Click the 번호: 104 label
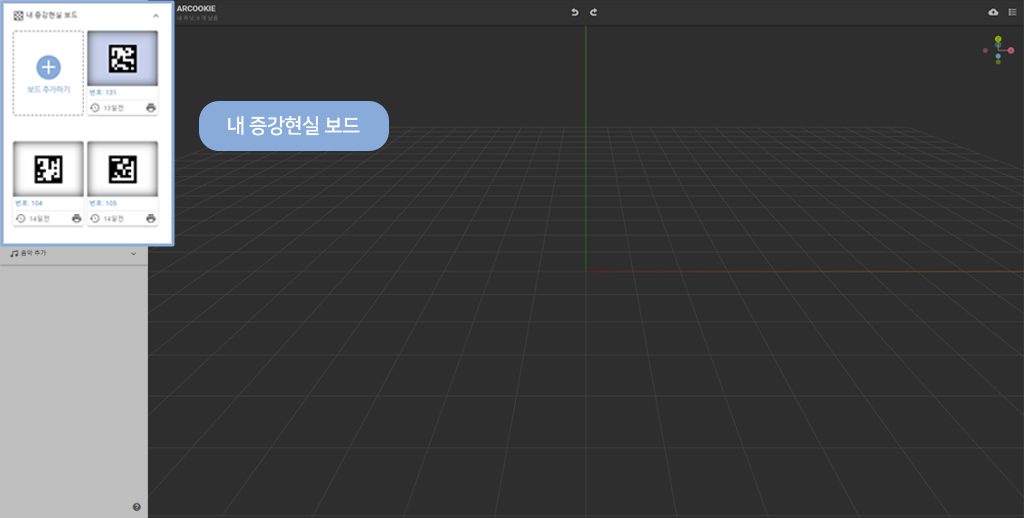Viewport: 1024px width, 518px height. click(x=29, y=204)
